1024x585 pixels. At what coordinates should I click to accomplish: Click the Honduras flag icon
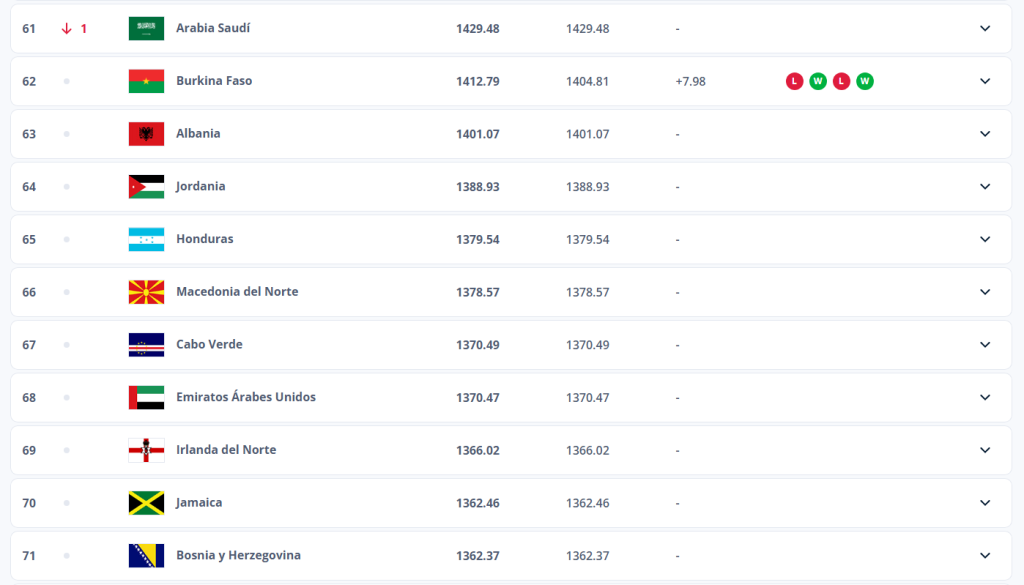tap(146, 240)
